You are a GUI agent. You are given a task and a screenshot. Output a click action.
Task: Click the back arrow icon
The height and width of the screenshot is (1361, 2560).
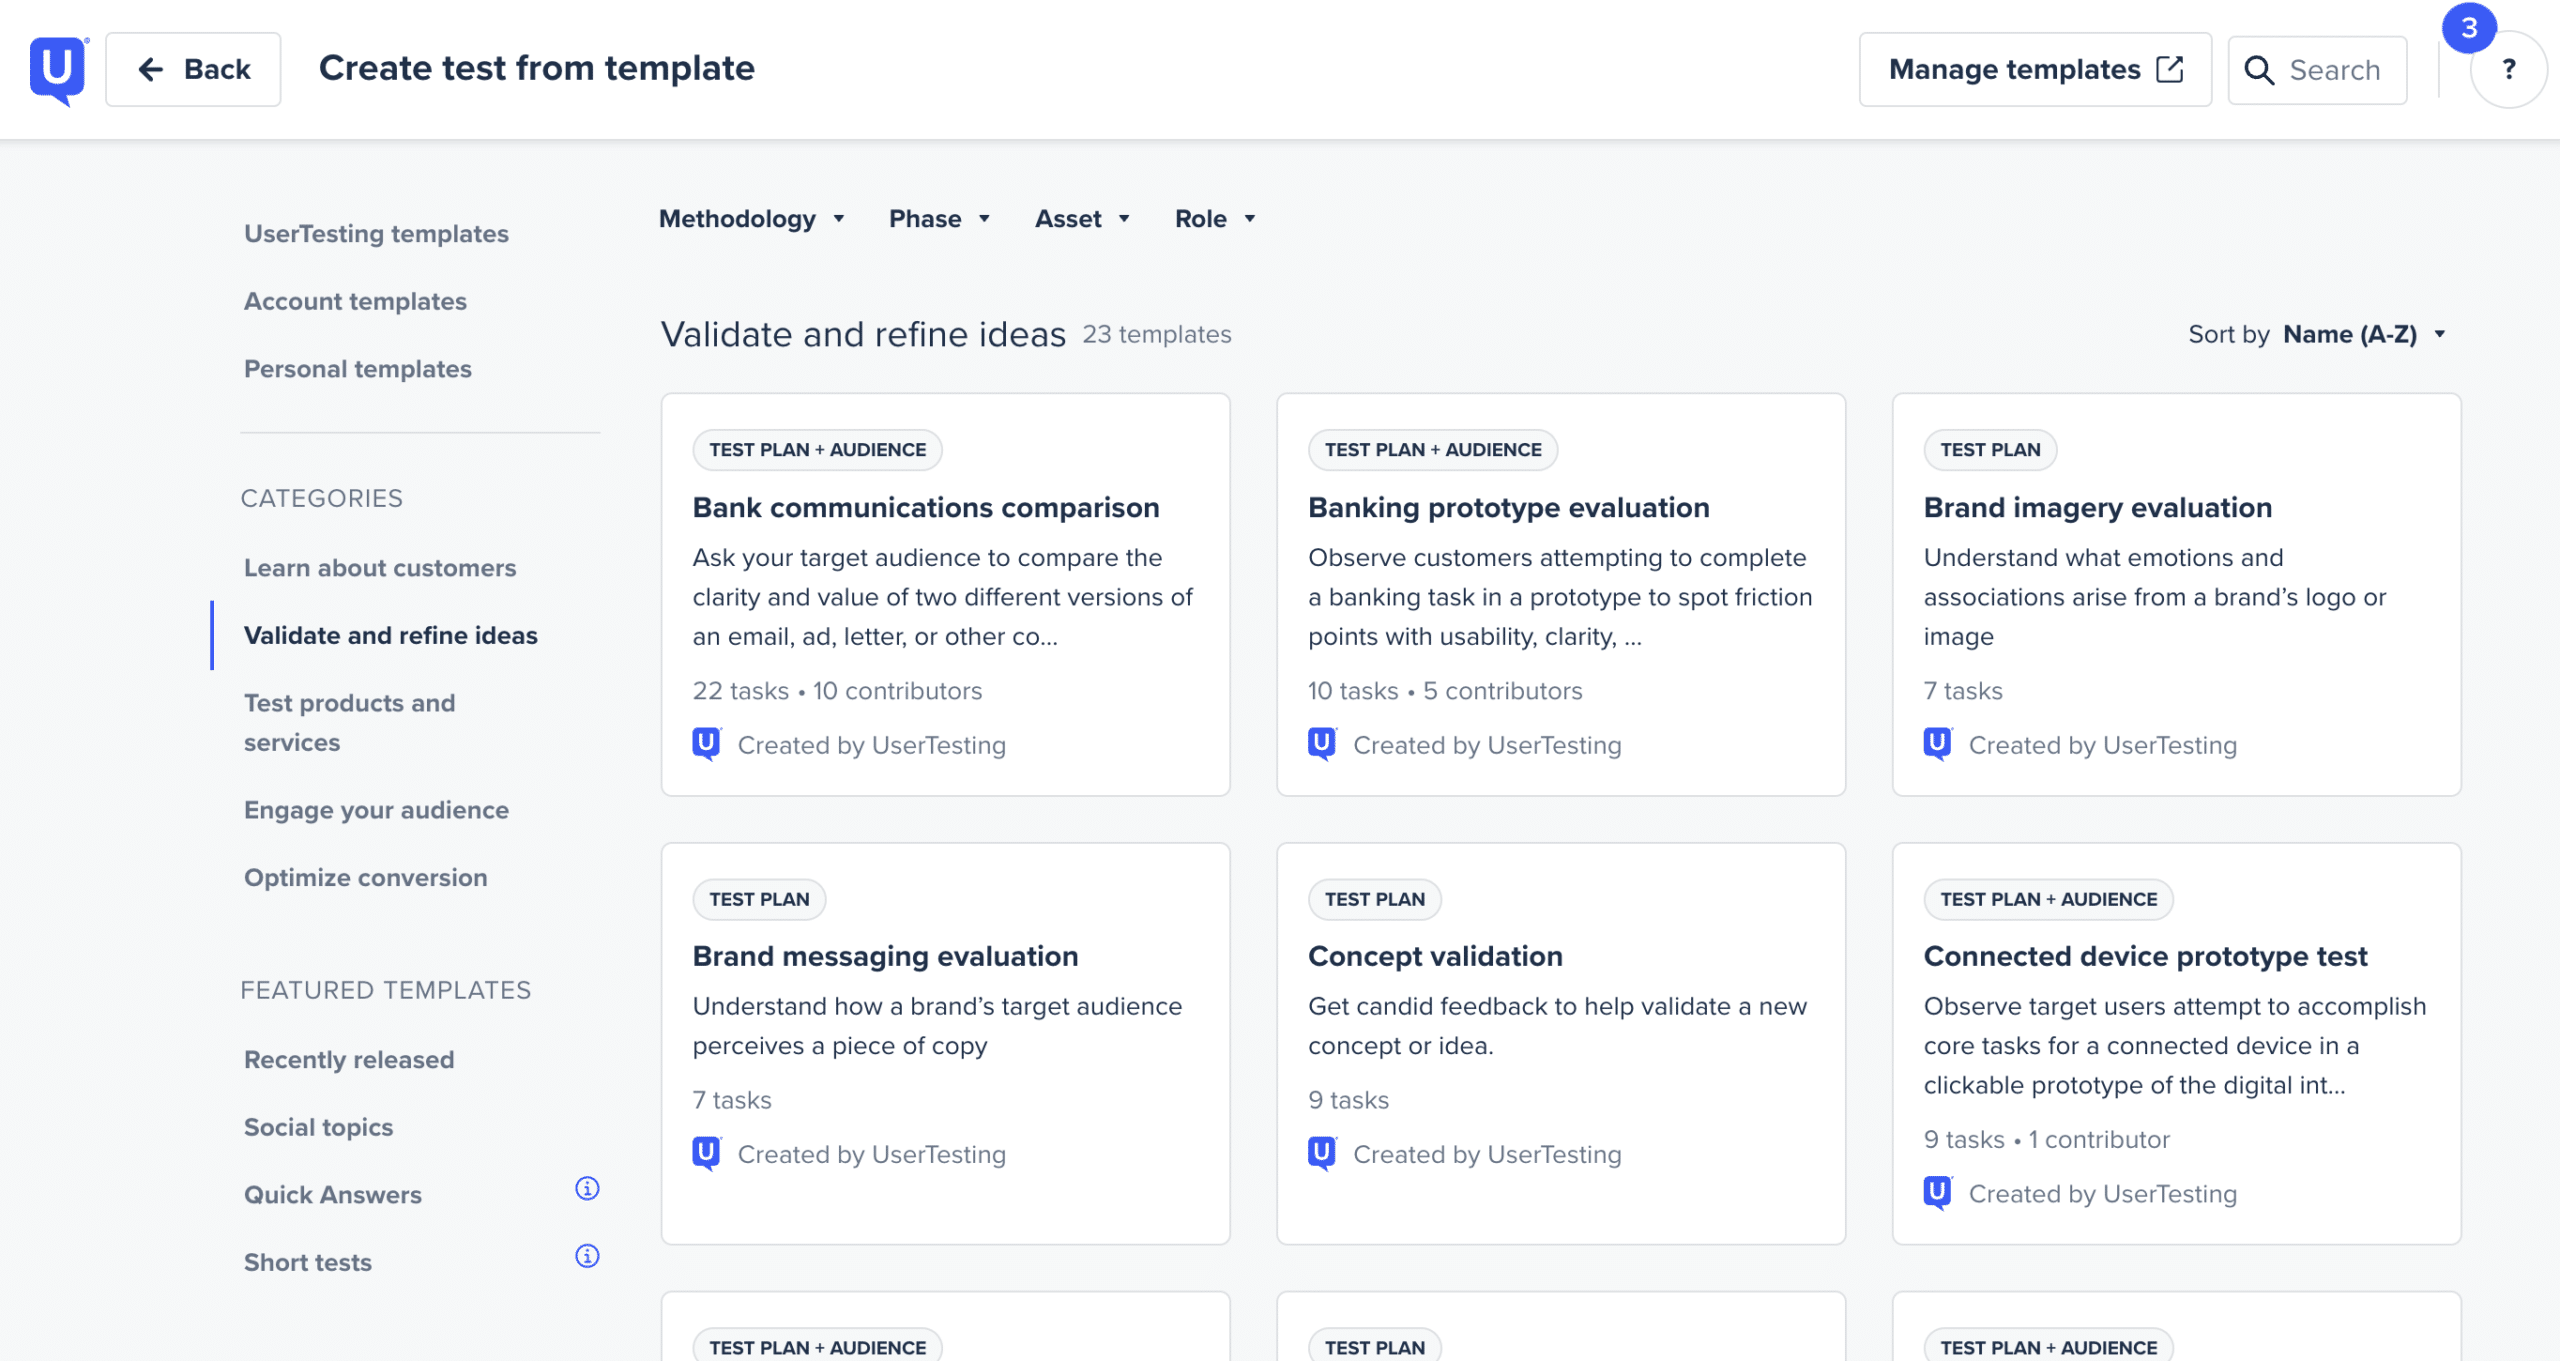point(150,69)
